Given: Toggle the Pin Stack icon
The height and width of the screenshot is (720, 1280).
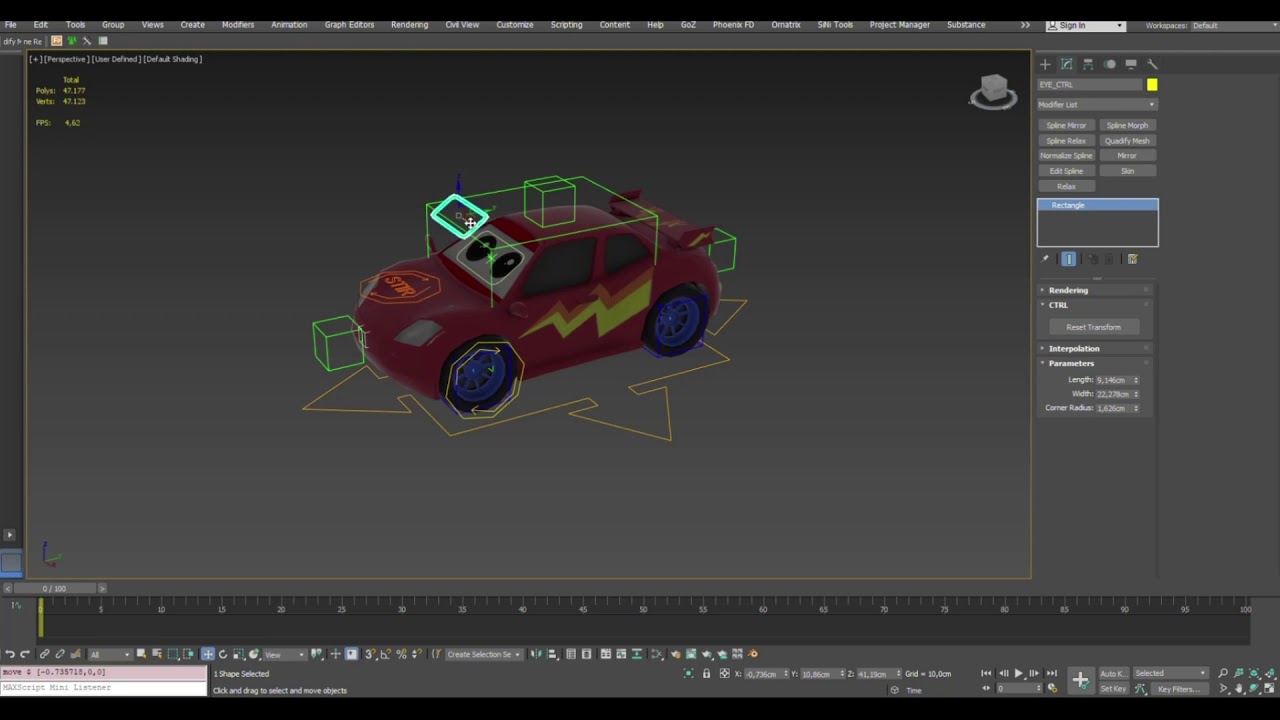Looking at the screenshot, I should [x=1045, y=259].
